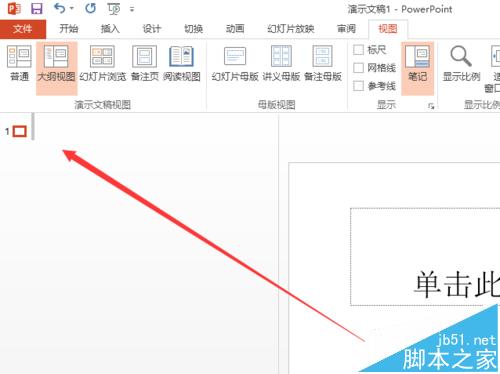Screen dimensions: 500x374
Task: Switch to the 插入 ribbon tab
Action: click(x=110, y=29)
